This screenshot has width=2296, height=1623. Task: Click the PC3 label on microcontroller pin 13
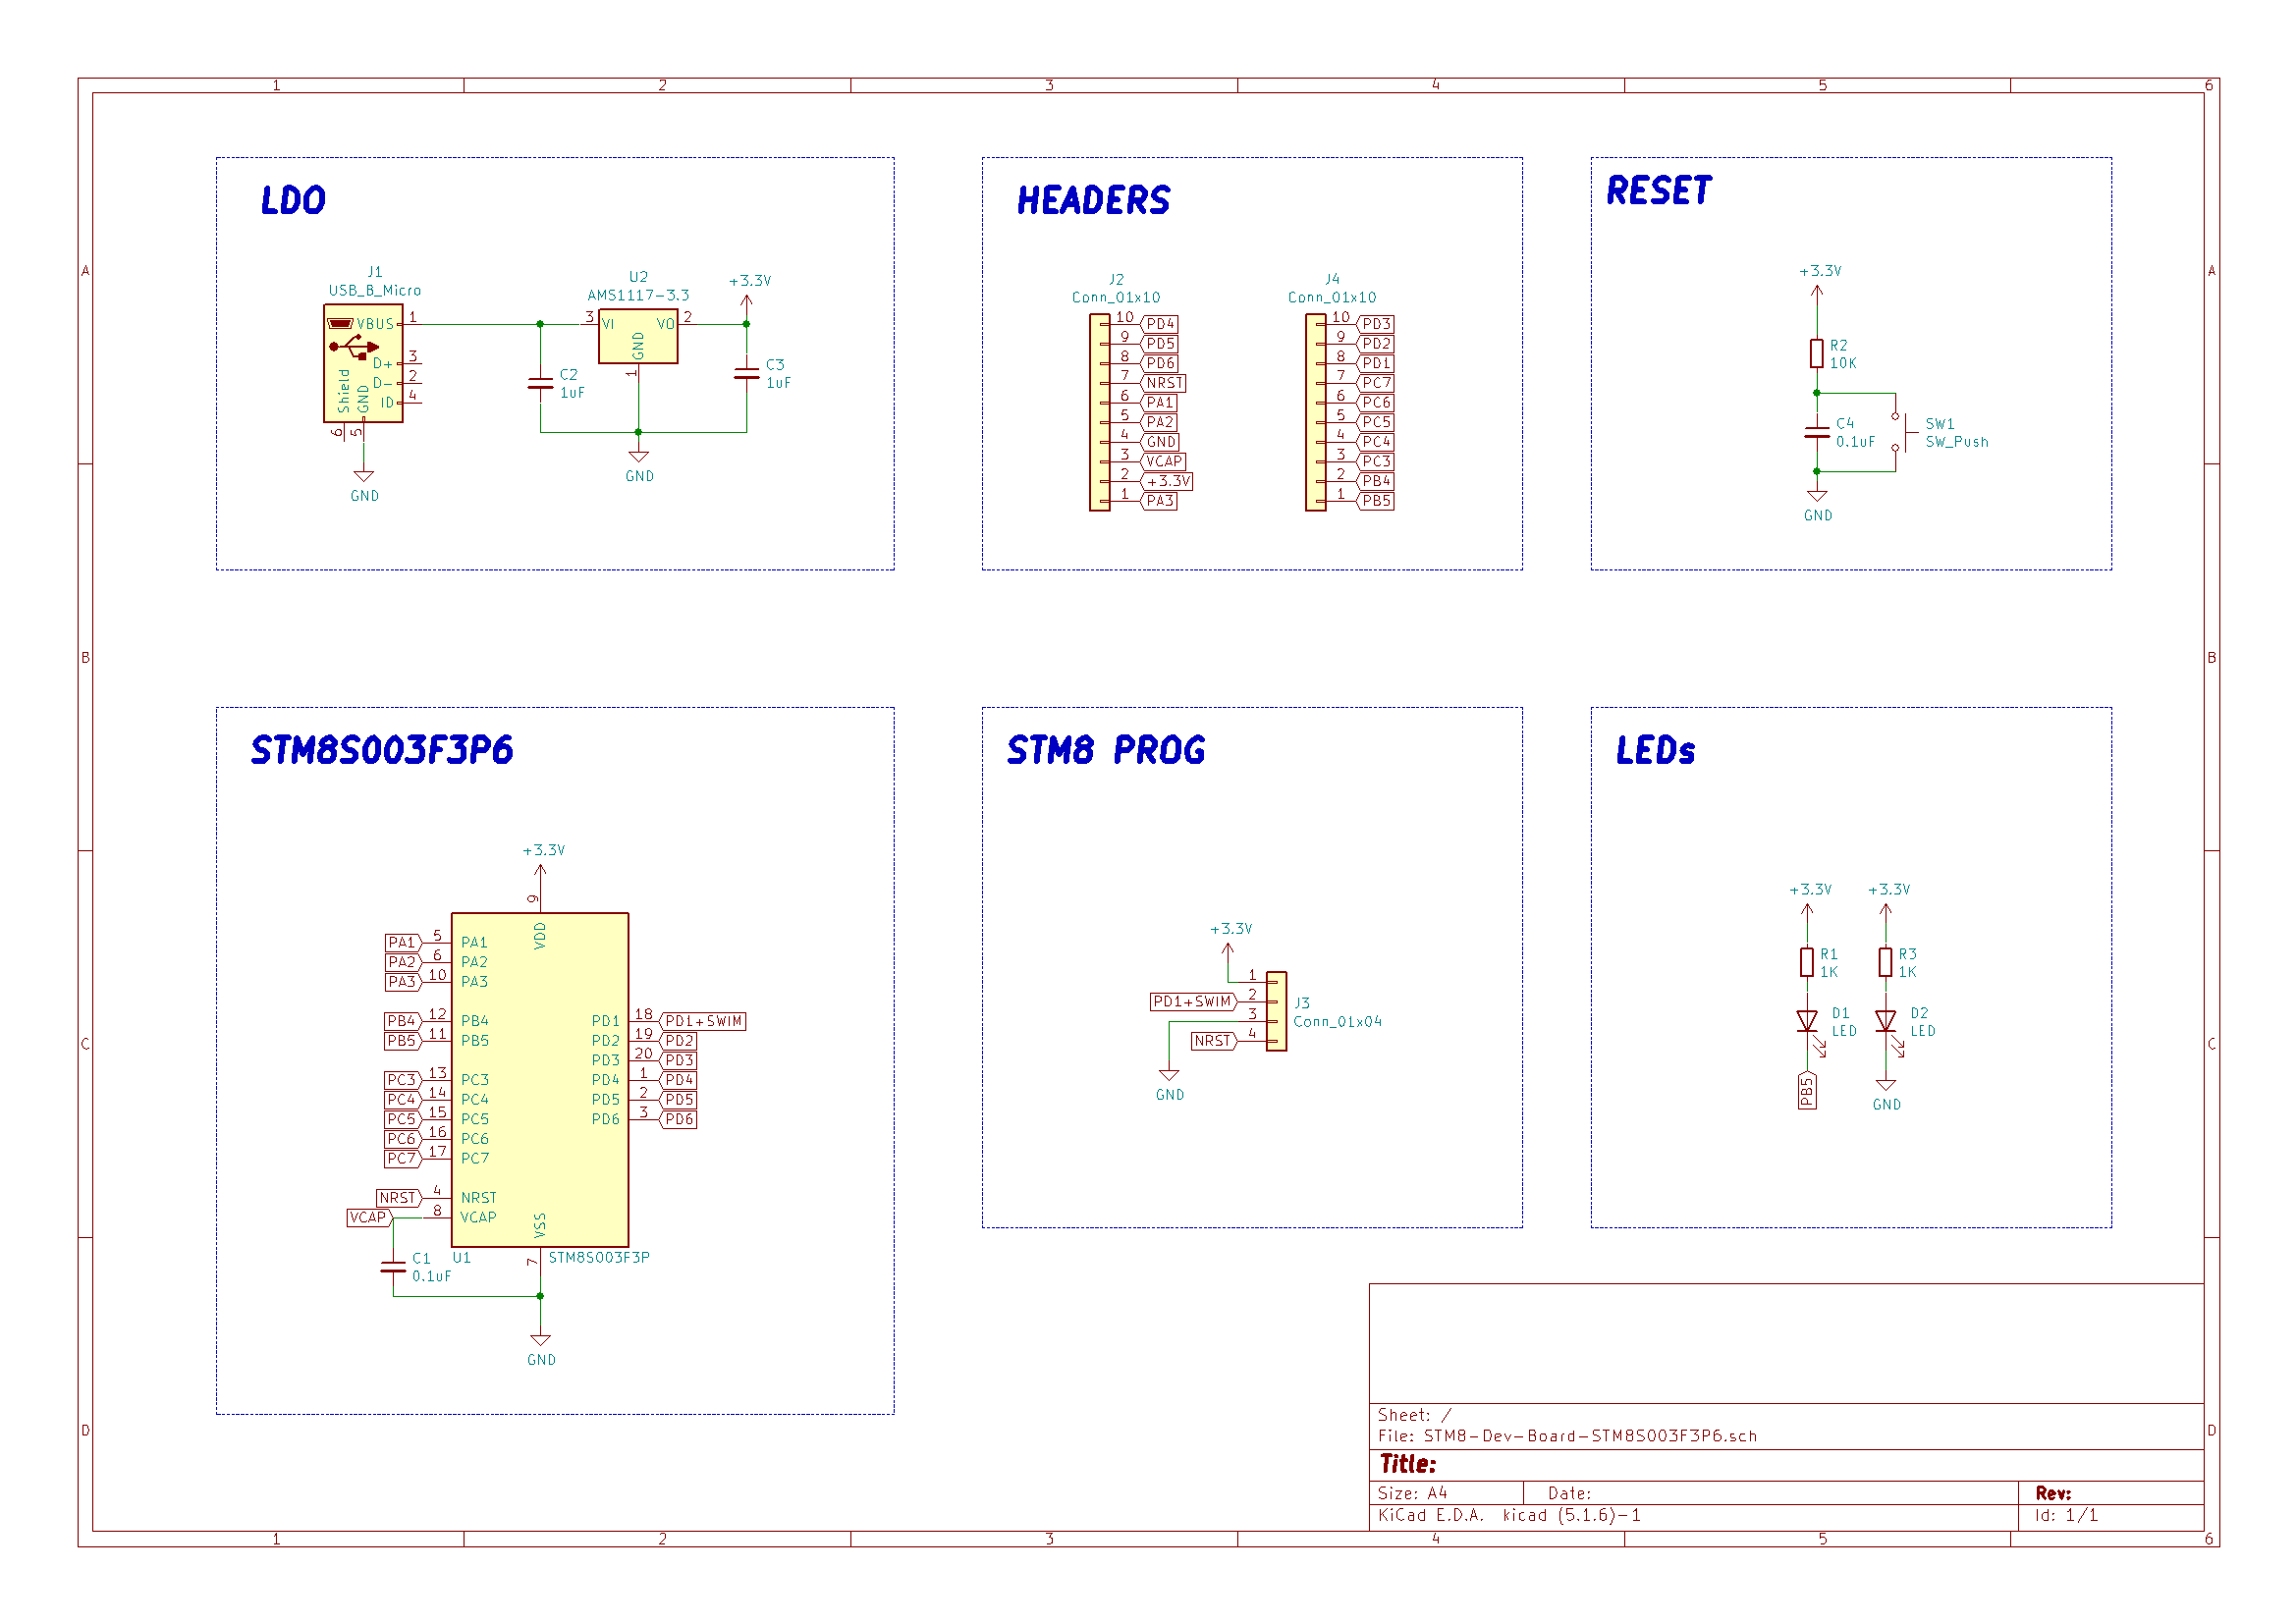point(403,1080)
